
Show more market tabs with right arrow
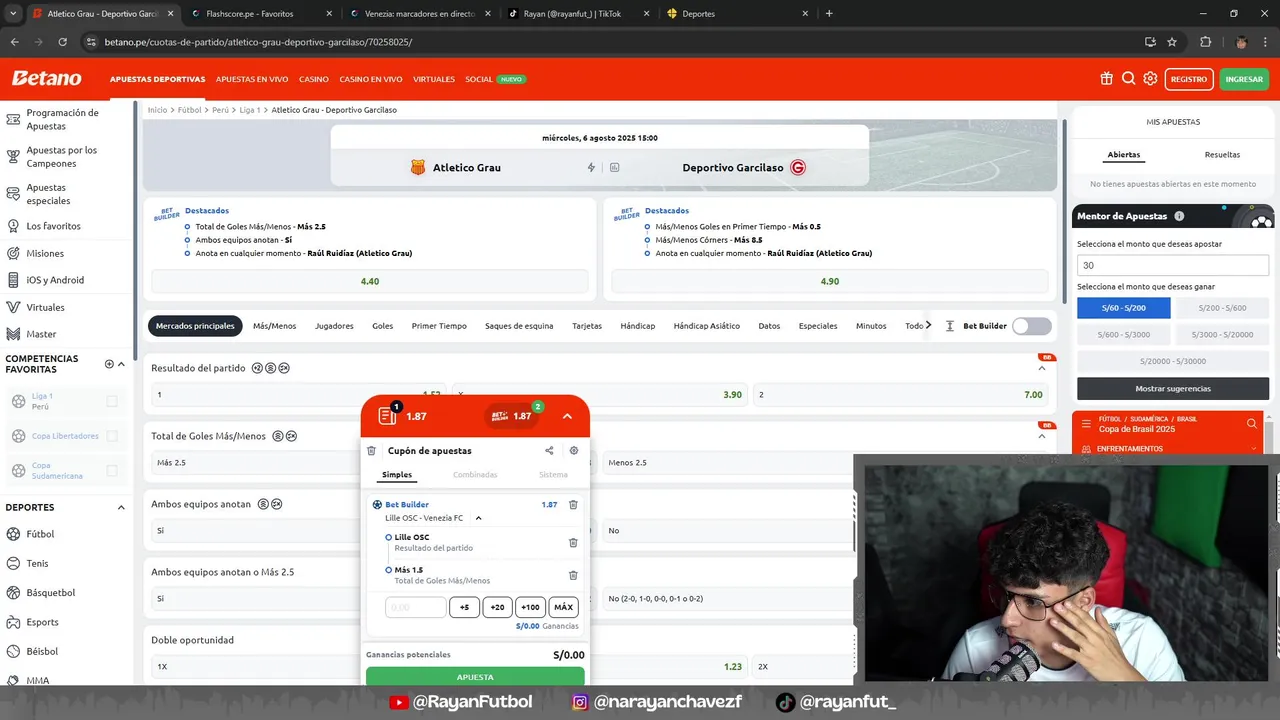point(928,325)
